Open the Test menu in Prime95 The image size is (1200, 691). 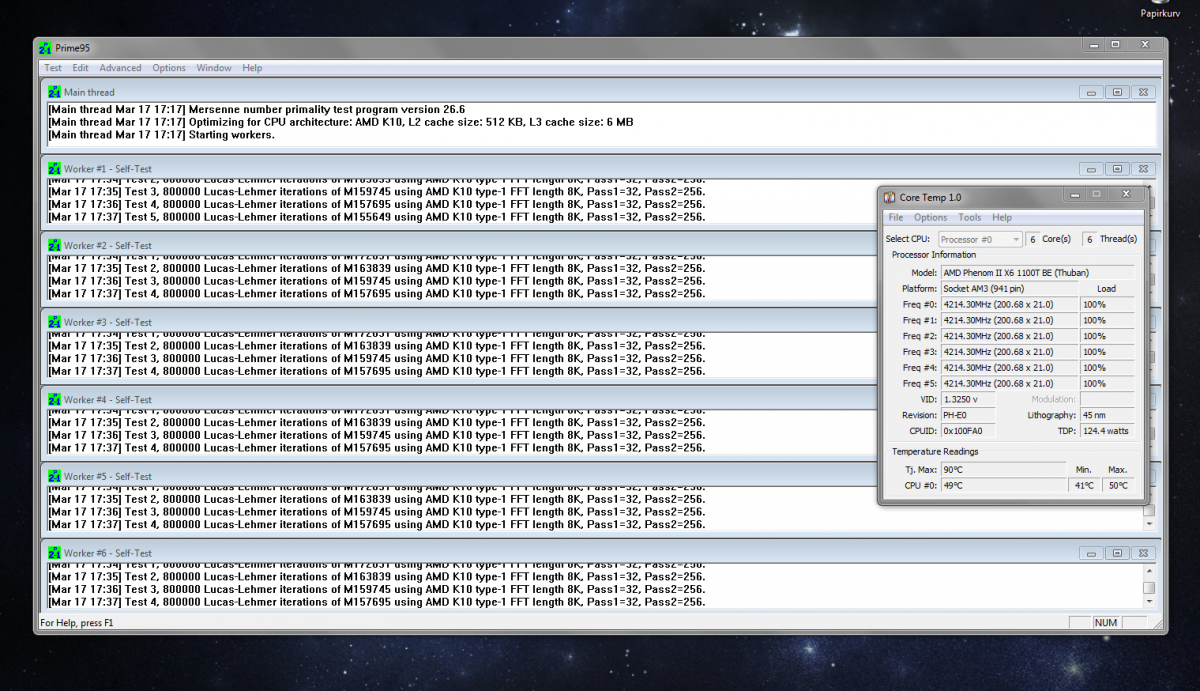[53, 68]
